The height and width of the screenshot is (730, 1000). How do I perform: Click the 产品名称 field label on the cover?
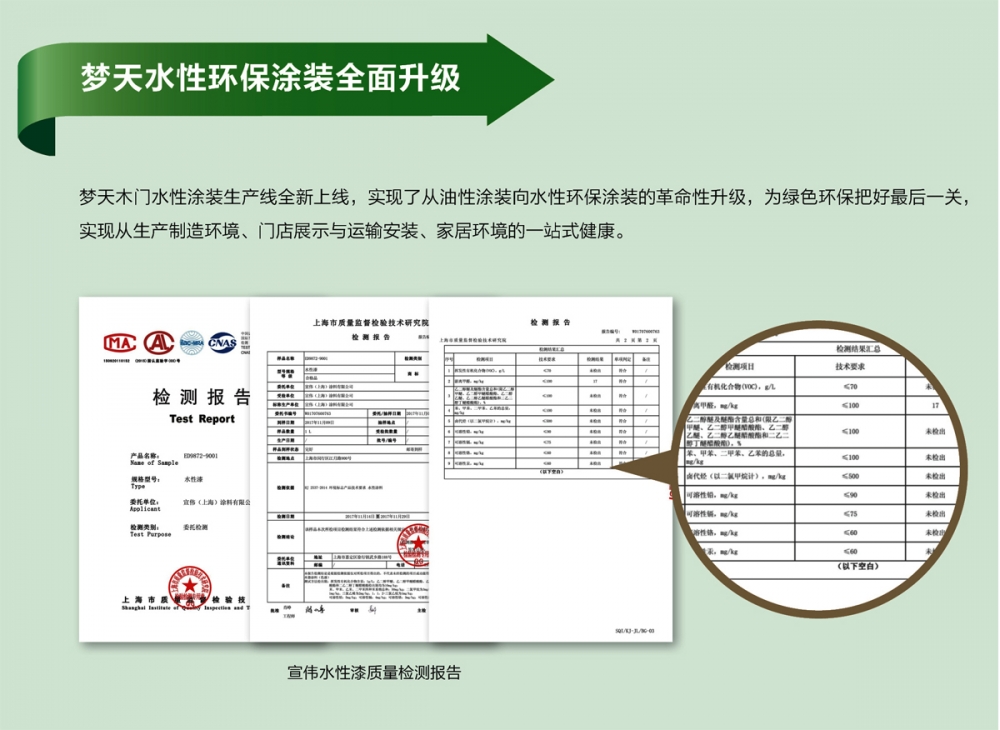(x=145, y=456)
